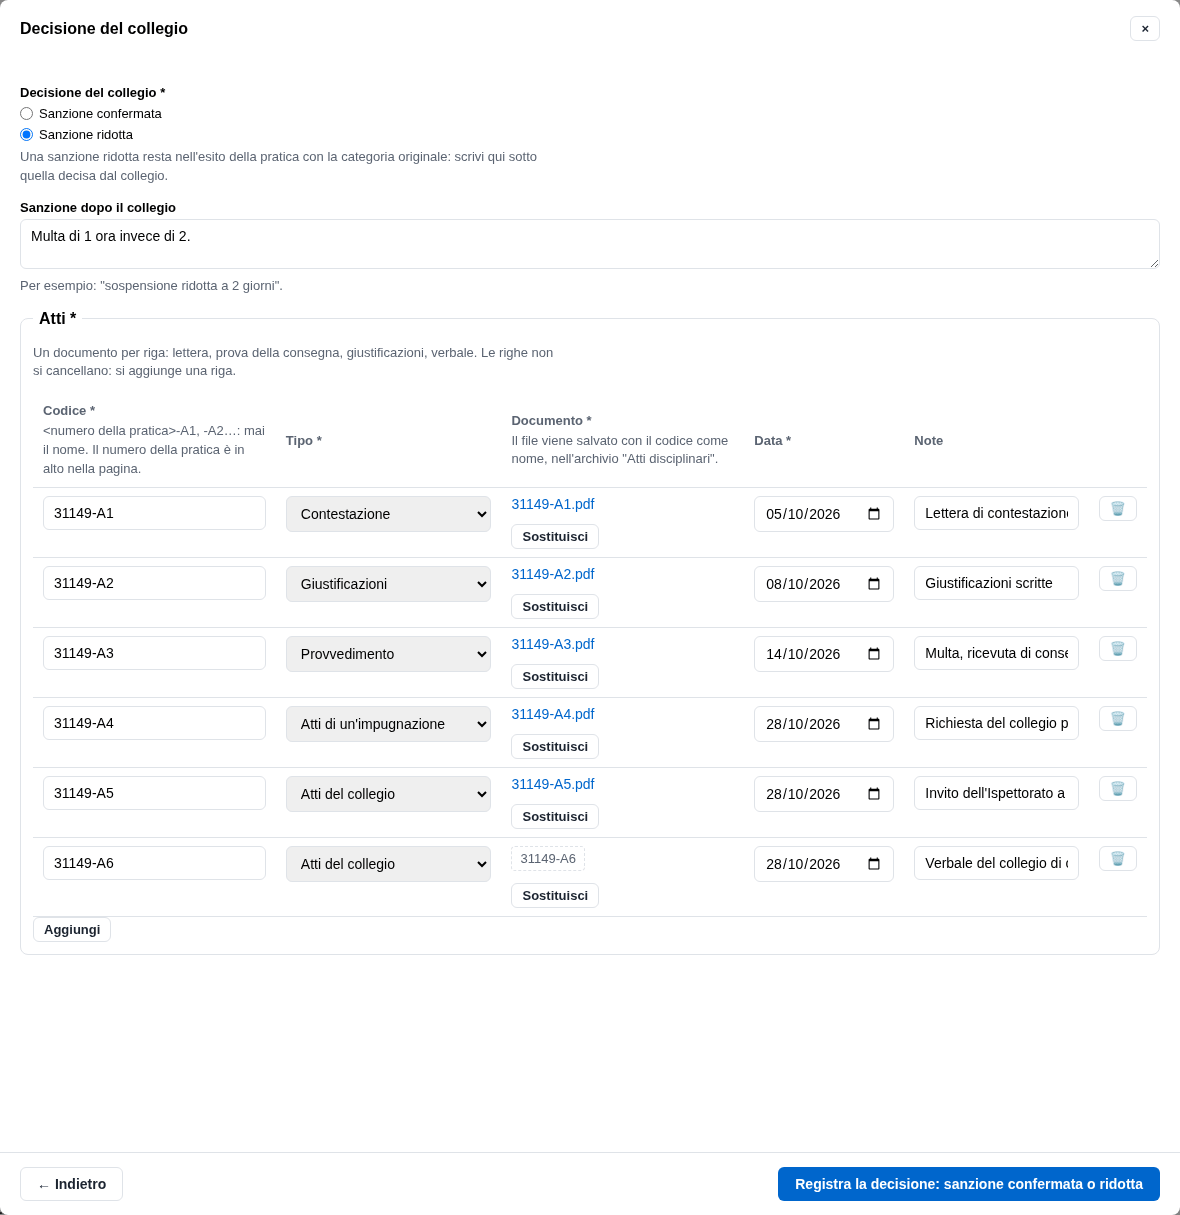Image resolution: width=1180 pixels, height=1215 pixels.
Task: Open the 31149-A4.pdf document link
Action: [x=553, y=714]
